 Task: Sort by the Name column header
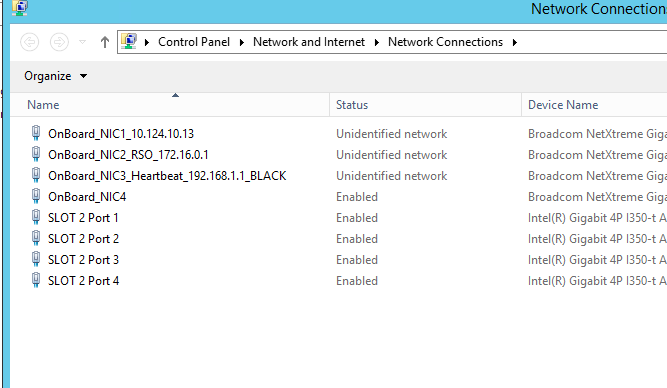pos(170,105)
